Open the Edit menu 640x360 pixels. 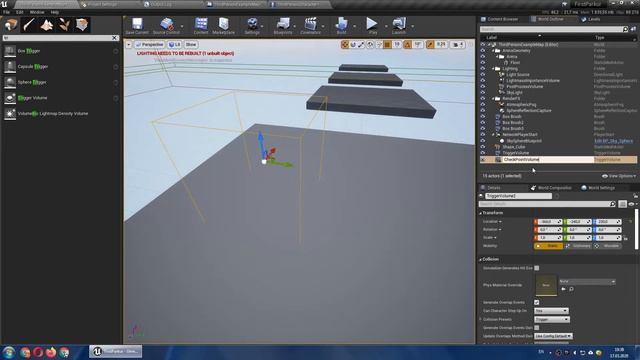click(x=20, y=12)
